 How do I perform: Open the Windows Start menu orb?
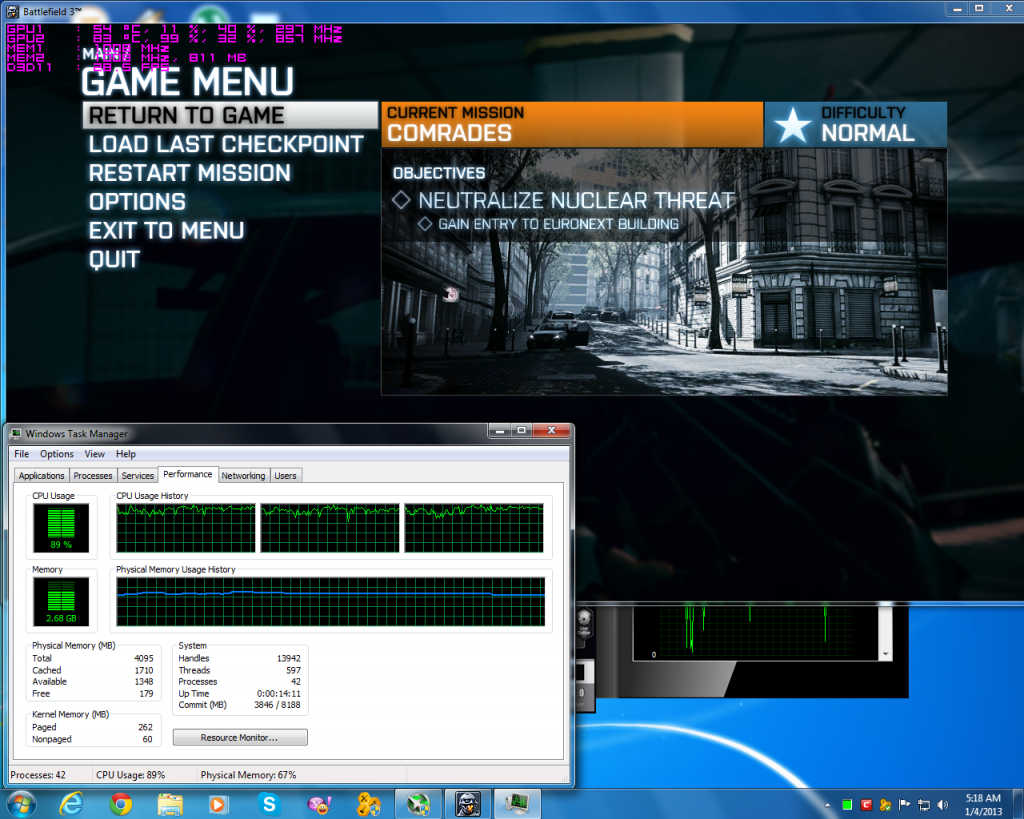click(20, 804)
